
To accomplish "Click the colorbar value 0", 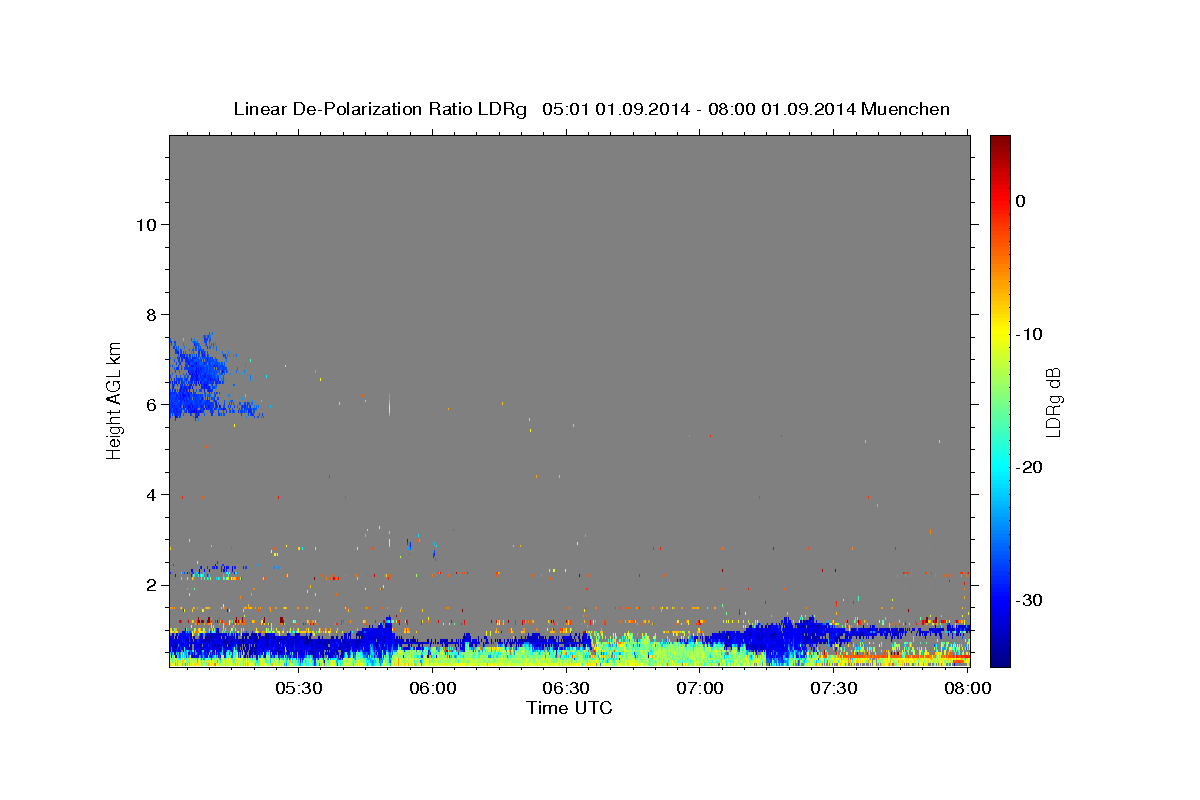I will click(x=1021, y=201).
